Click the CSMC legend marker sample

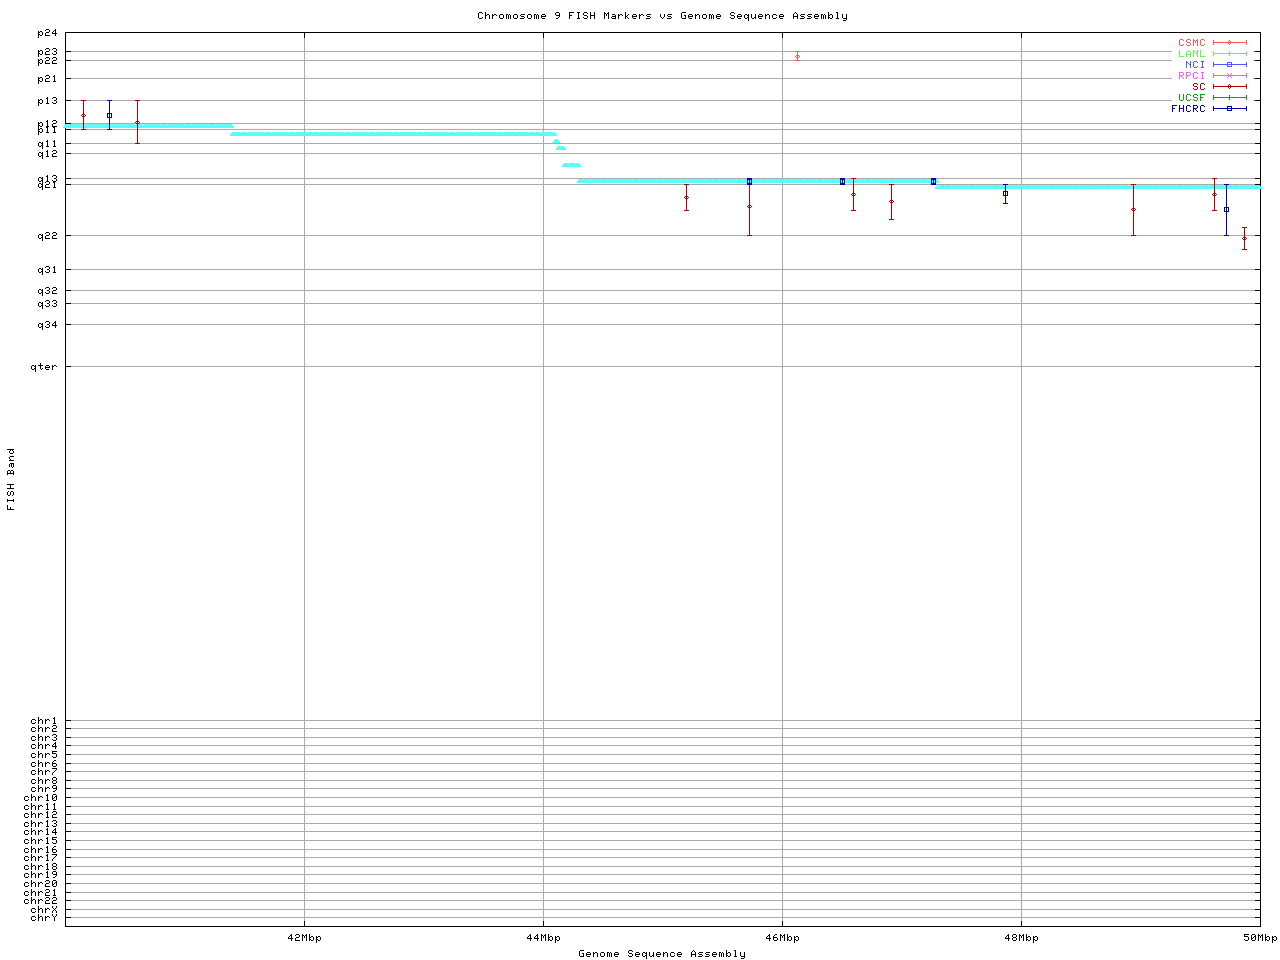(1229, 43)
